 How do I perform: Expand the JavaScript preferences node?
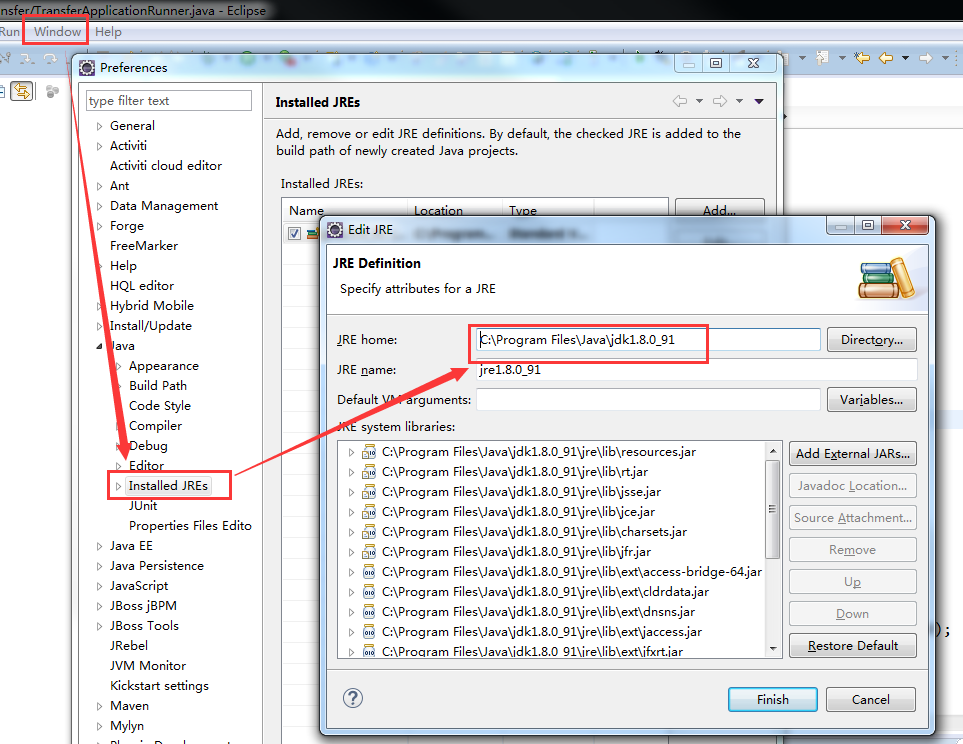(99, 586)
